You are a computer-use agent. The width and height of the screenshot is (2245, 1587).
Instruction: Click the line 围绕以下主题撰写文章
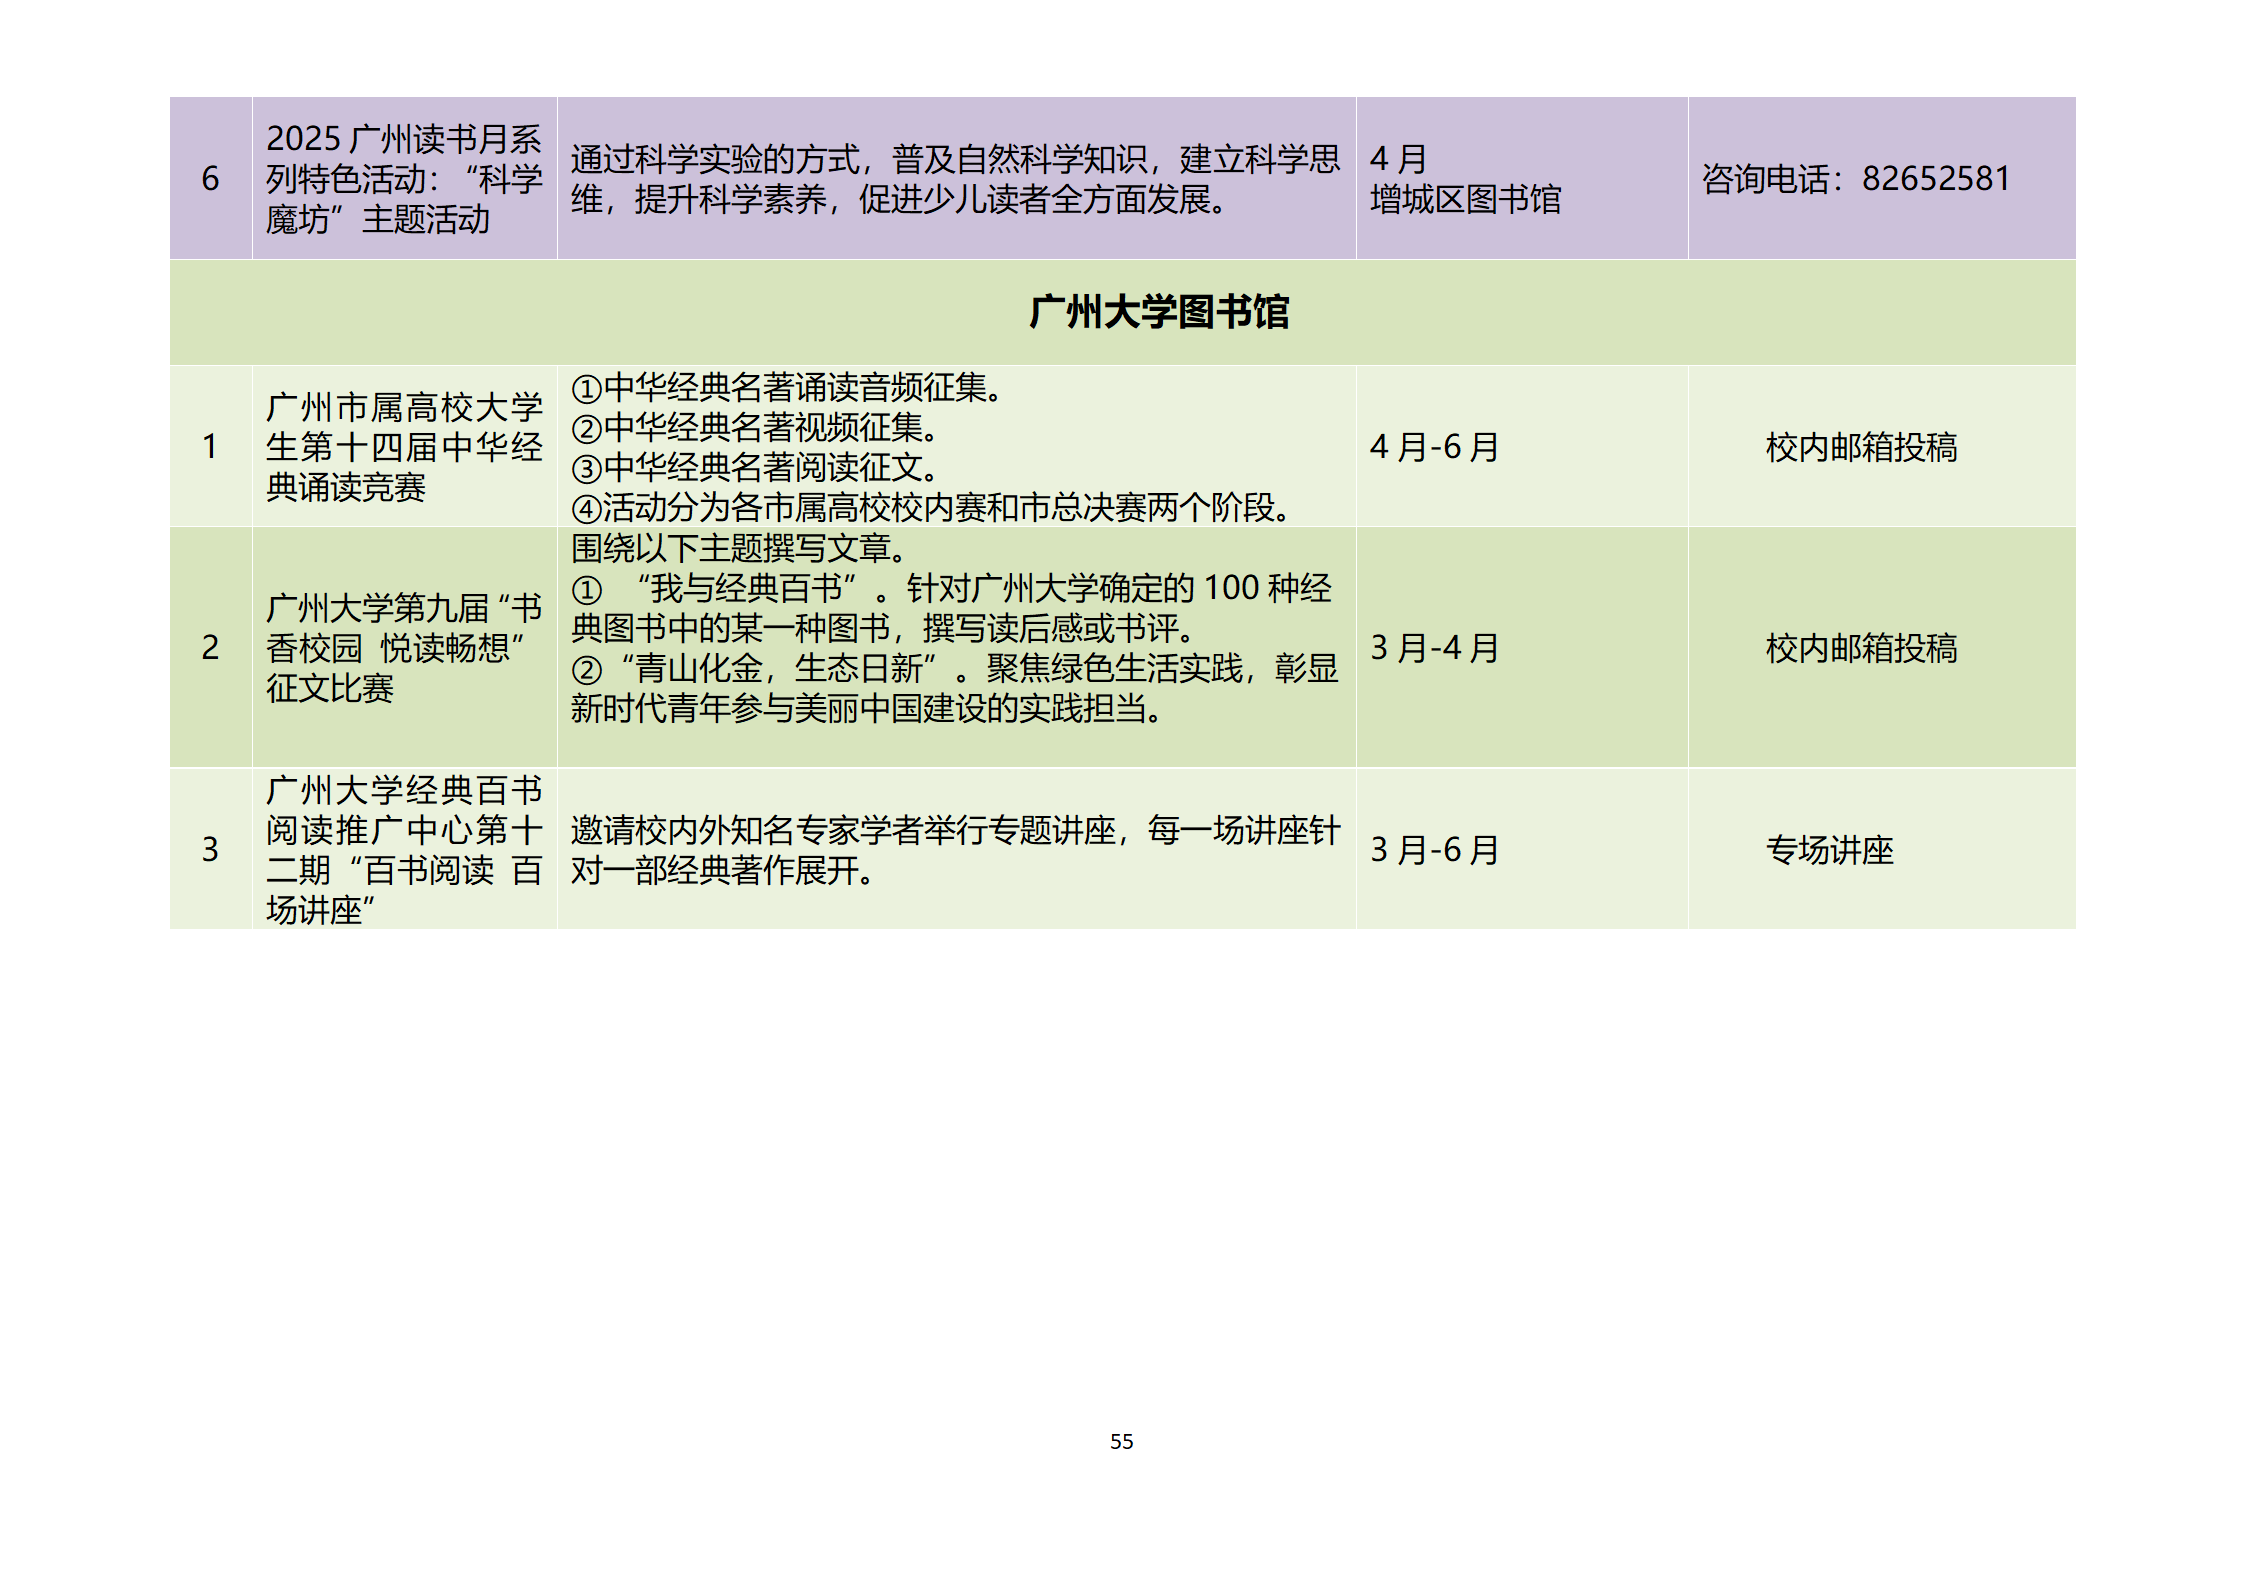pyautogui.click(x=739, y=548)
